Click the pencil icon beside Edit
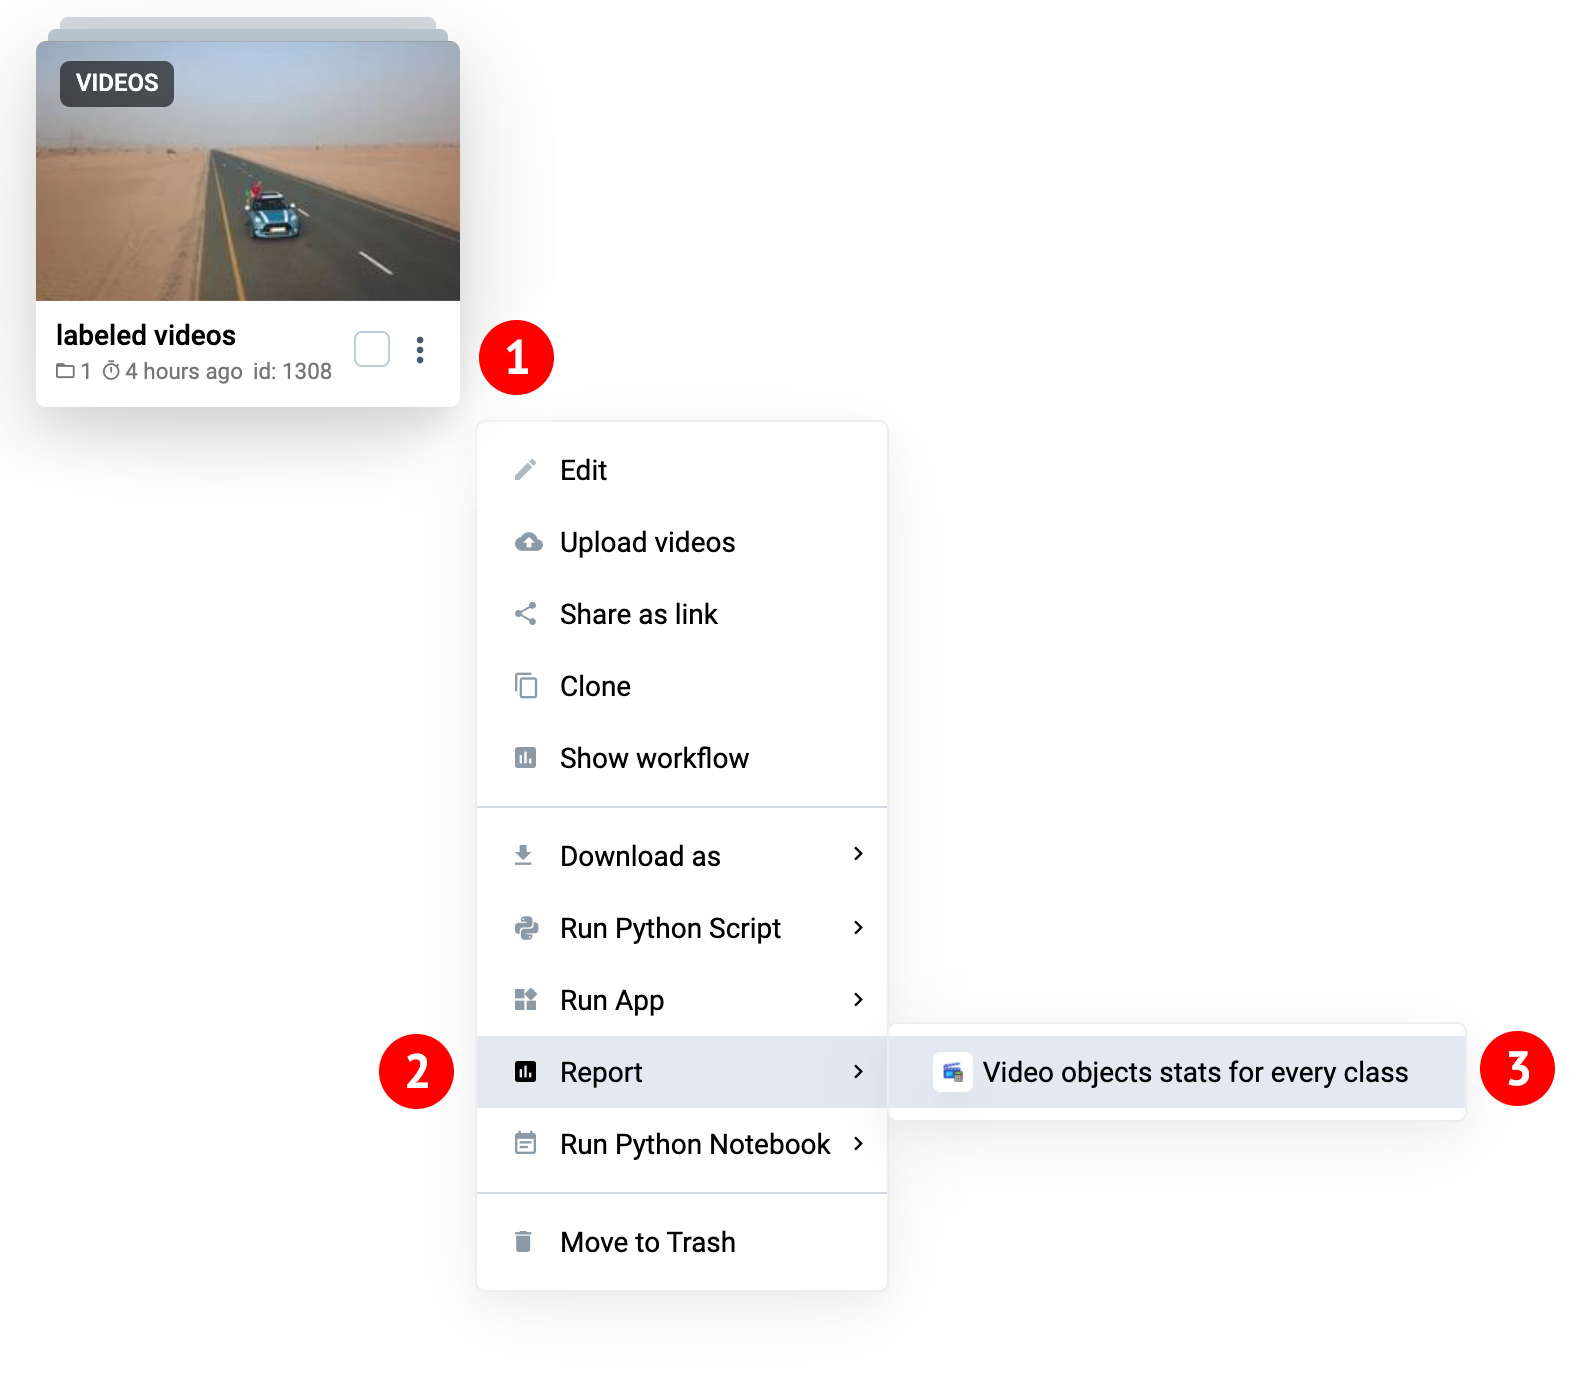1584x1380 pixels. coord(525,470)
